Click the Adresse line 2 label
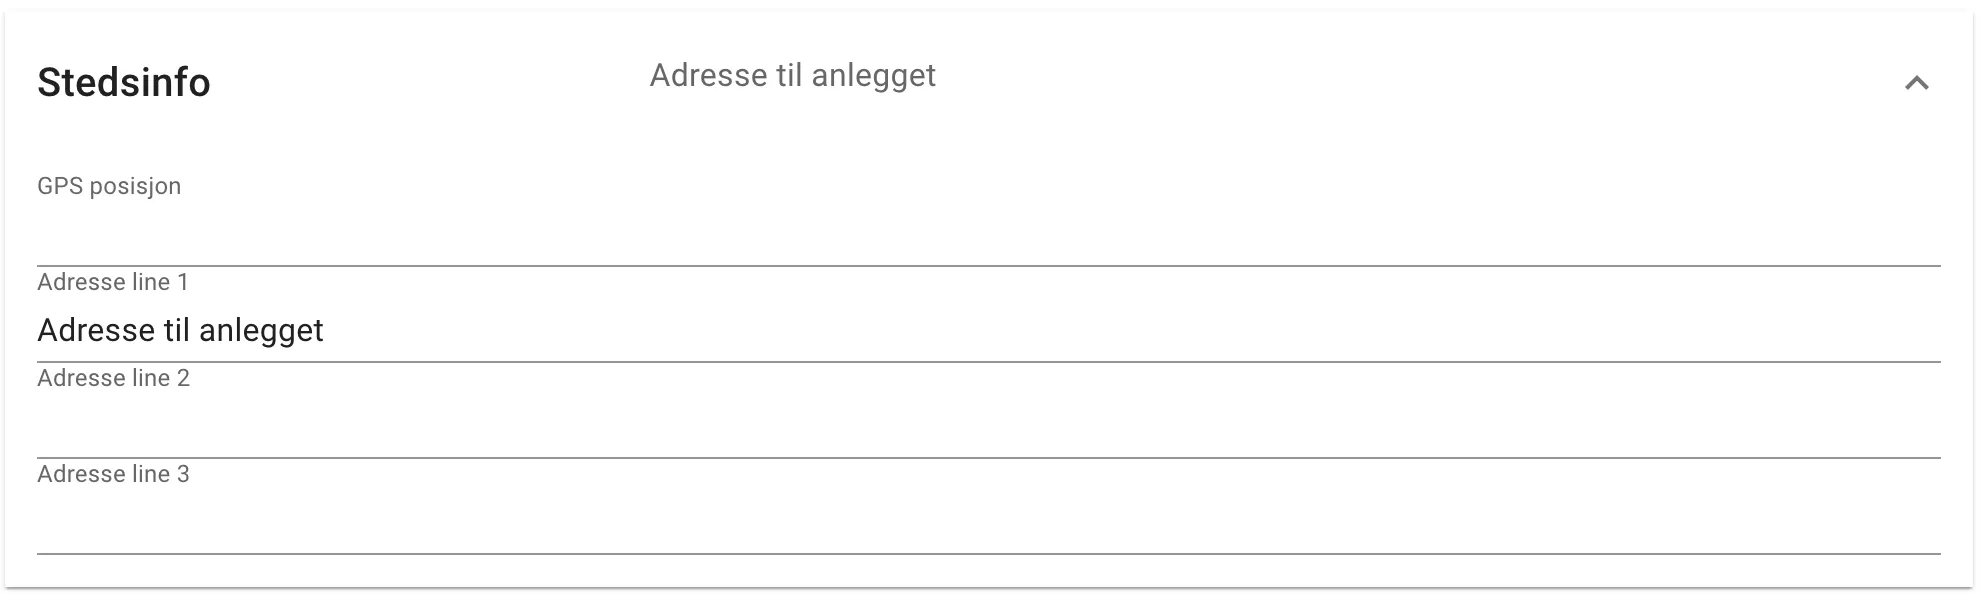 pos(113,378)
